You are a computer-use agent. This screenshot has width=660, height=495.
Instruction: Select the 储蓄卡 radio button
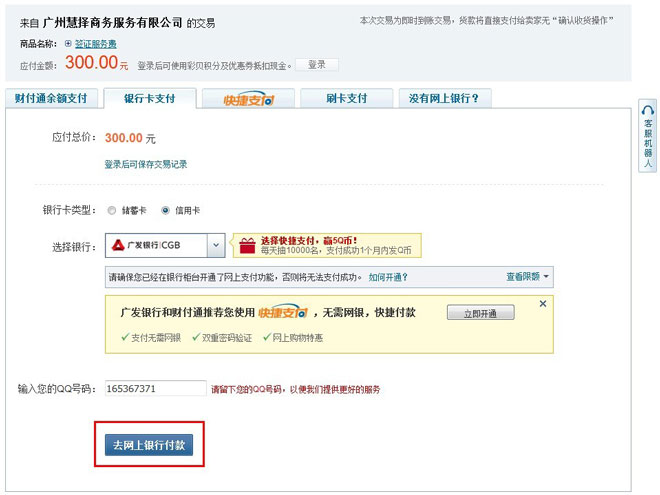pyautogui.click(x=112, y=210)
